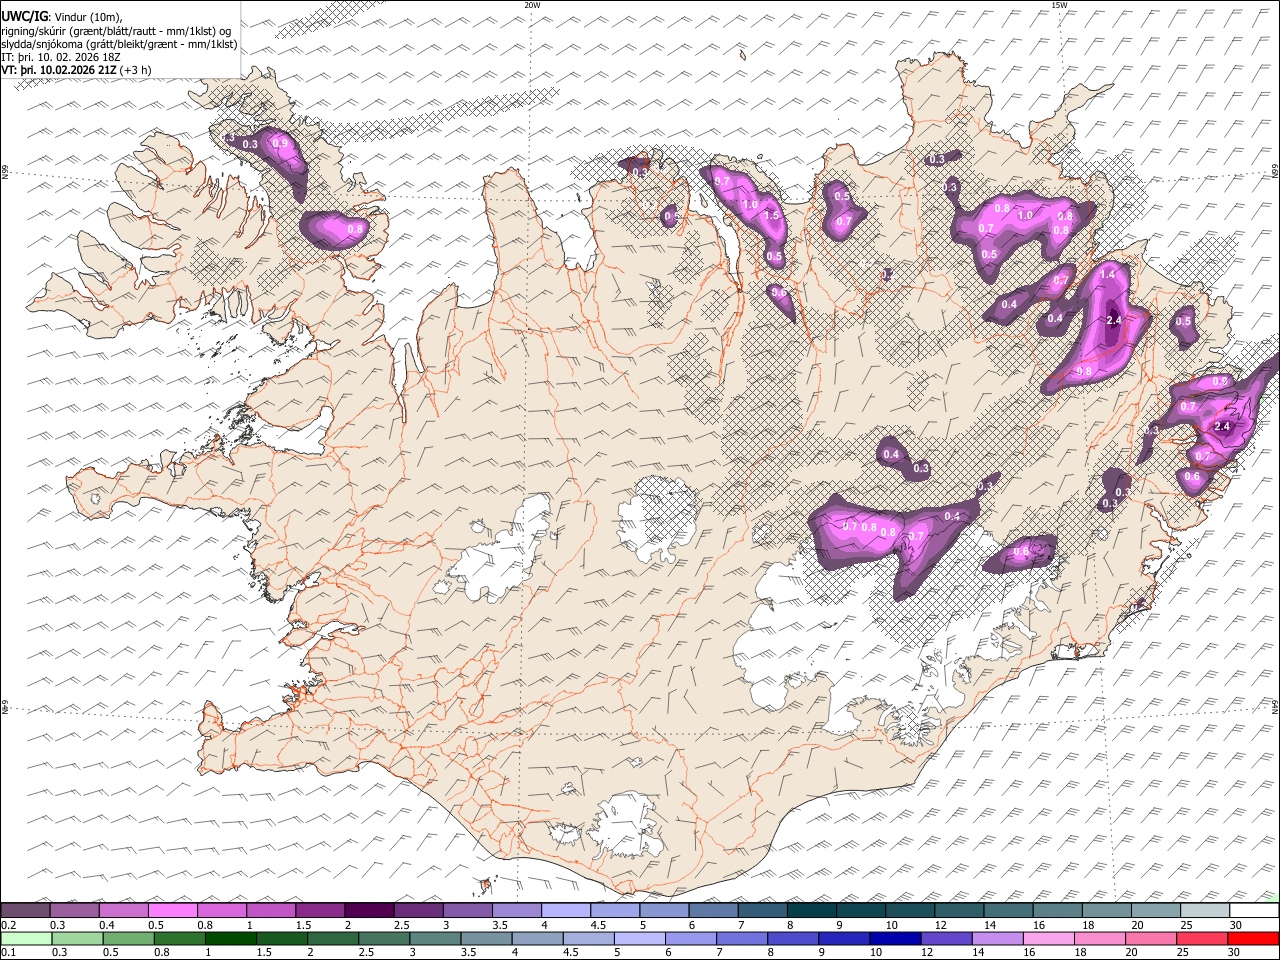Select the 20 pink swatch in the lower legend row

coord(1150,939)
